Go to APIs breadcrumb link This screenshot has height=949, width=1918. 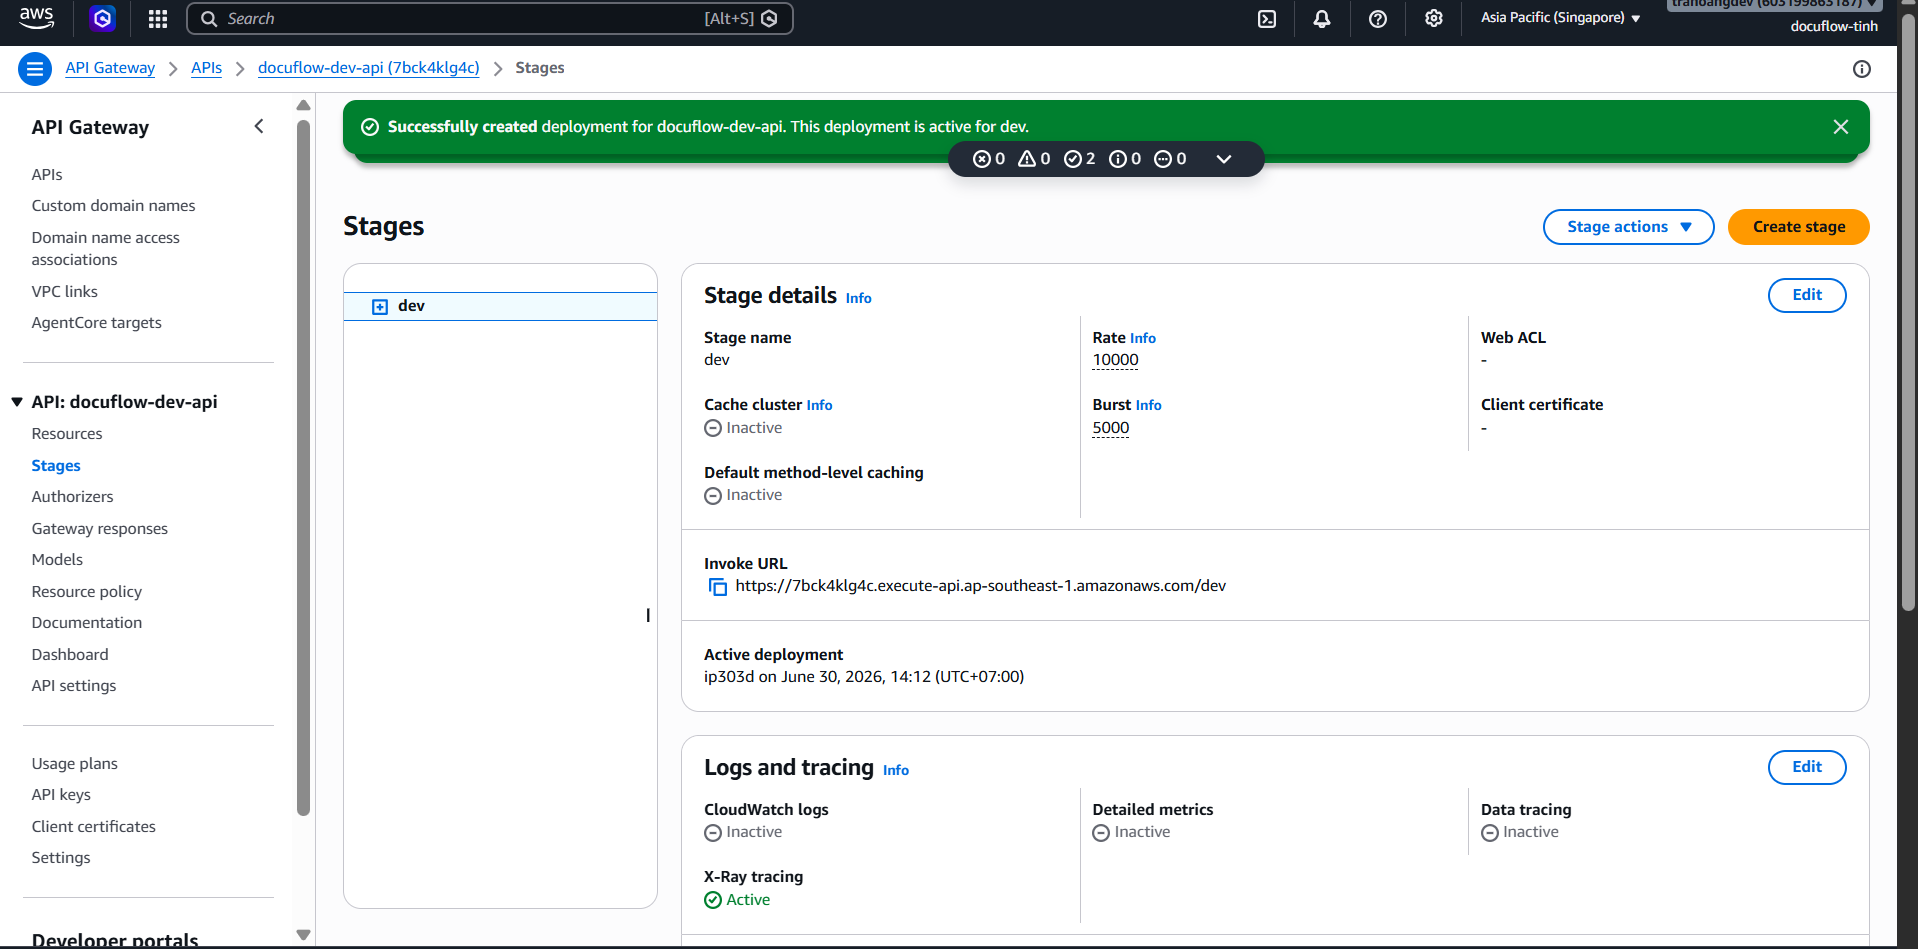click(206, 68)
